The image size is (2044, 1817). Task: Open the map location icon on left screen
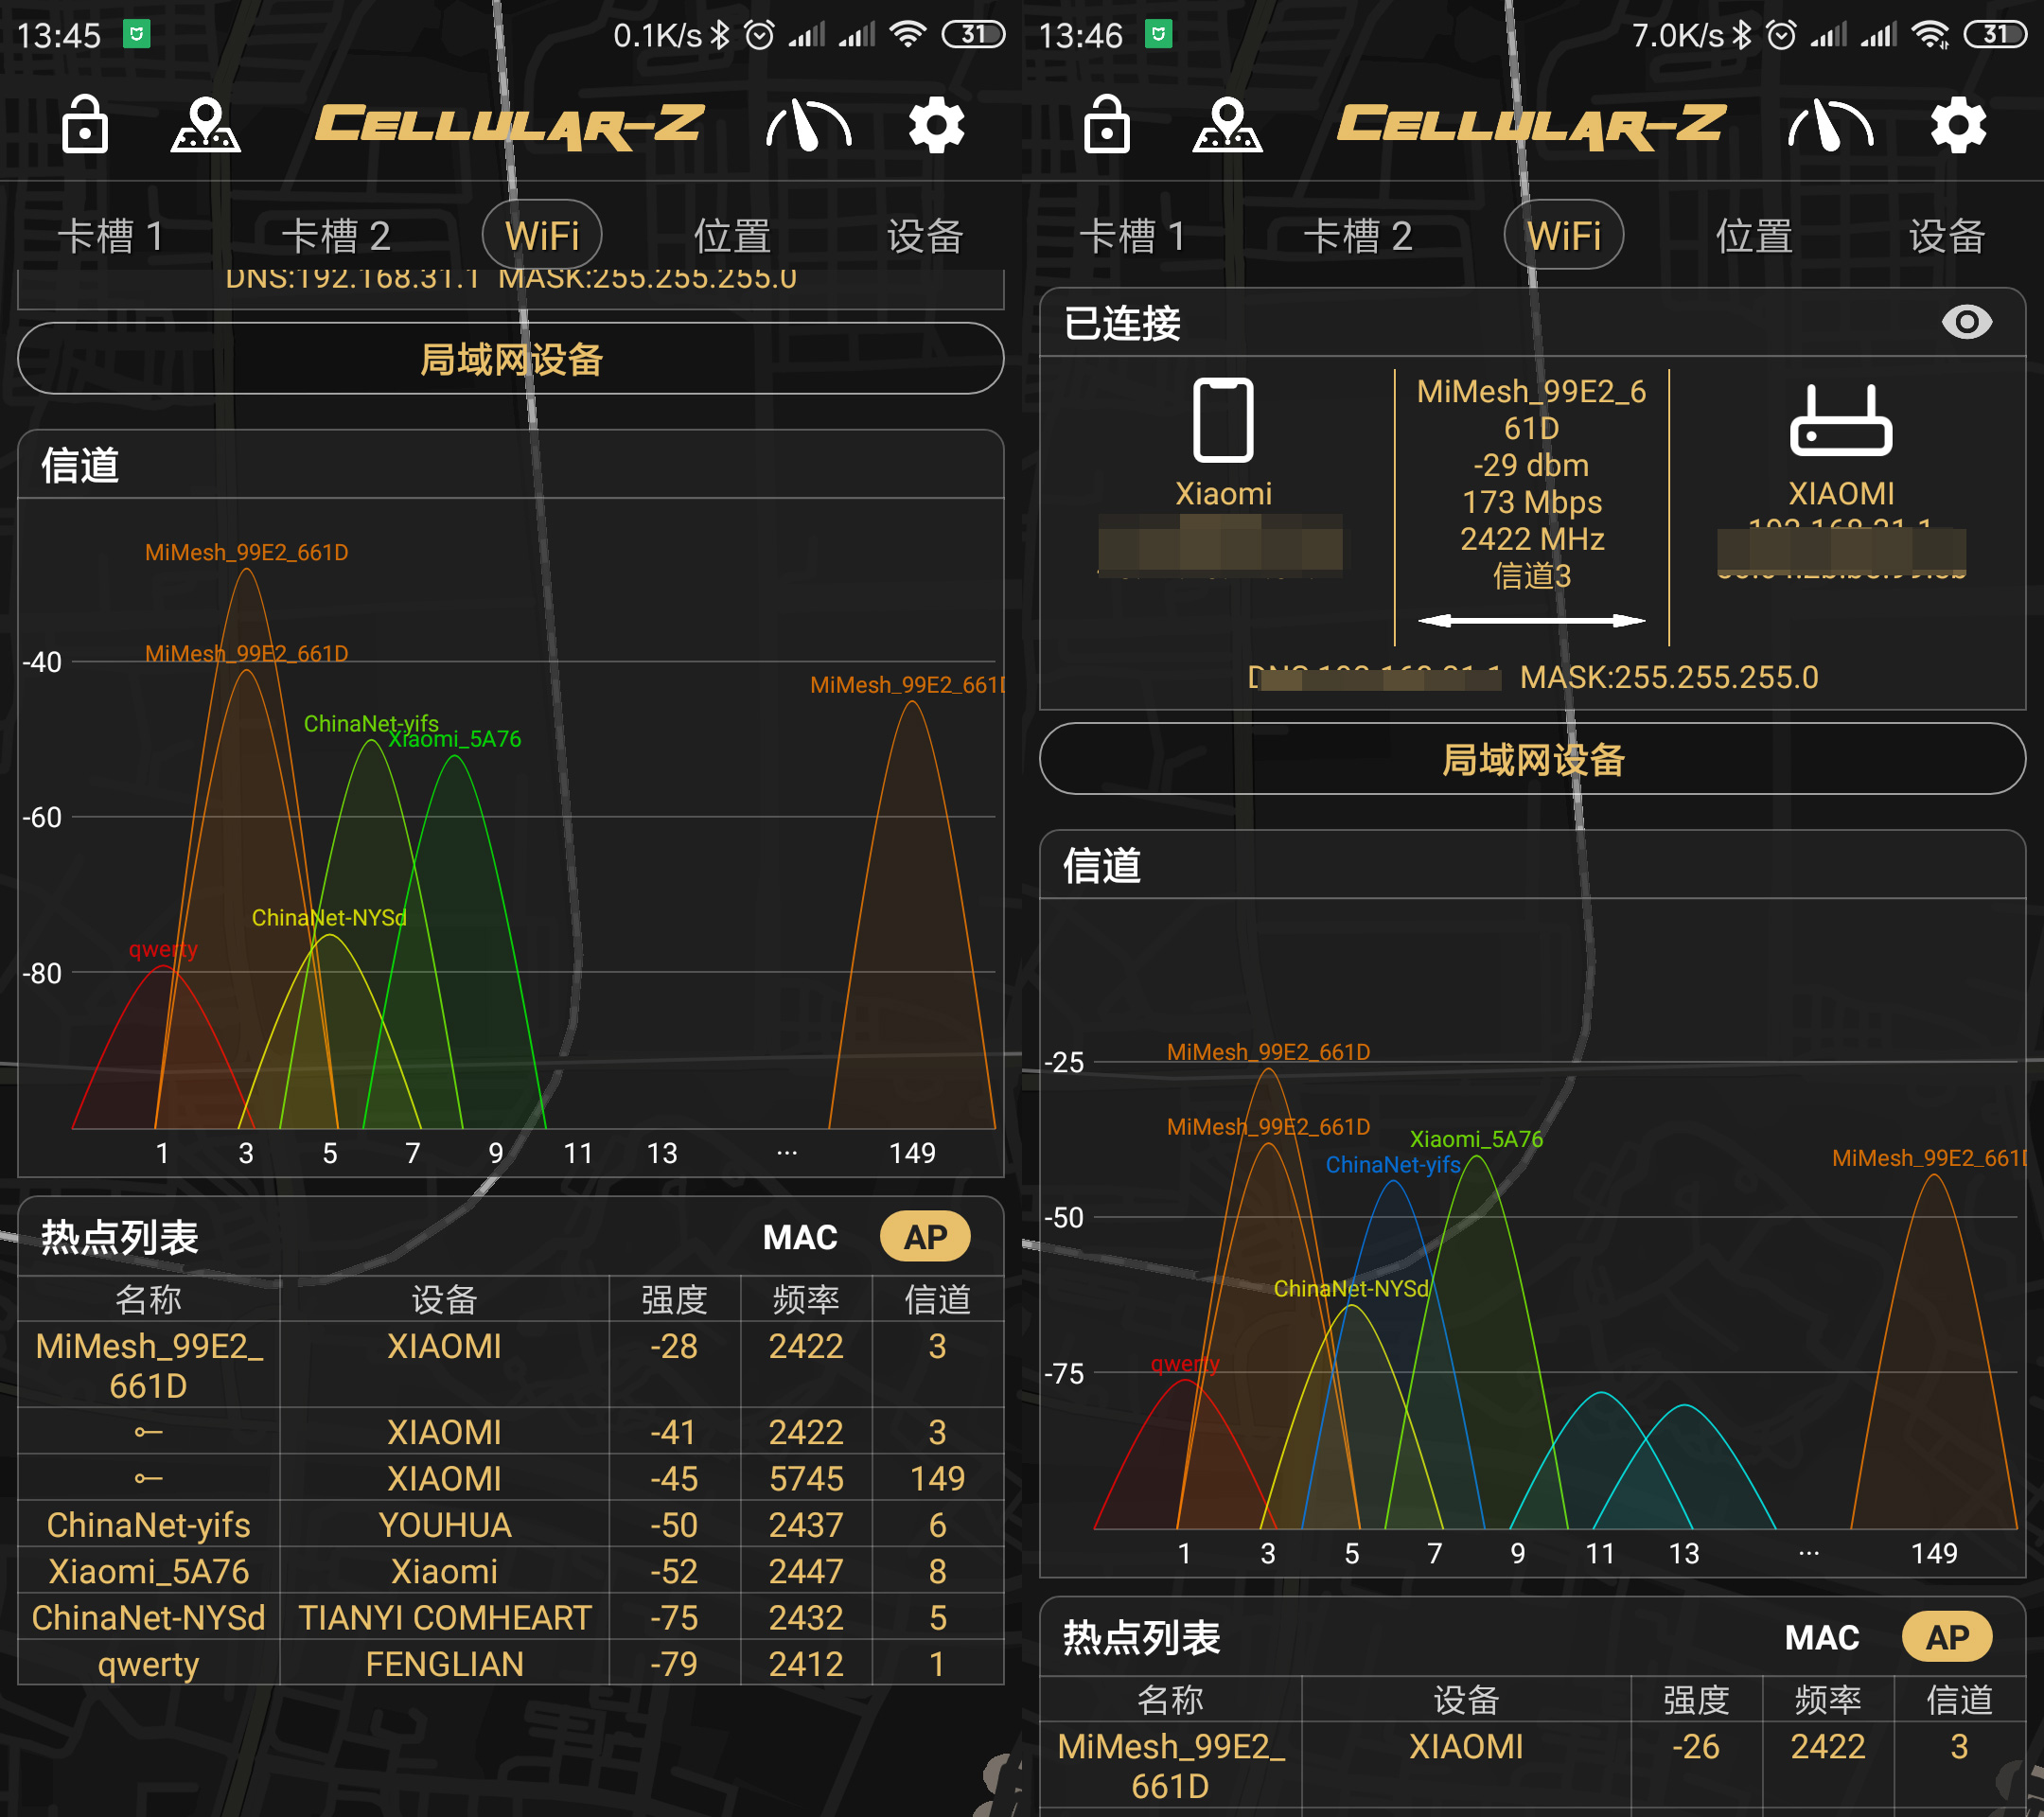(205, 126)
